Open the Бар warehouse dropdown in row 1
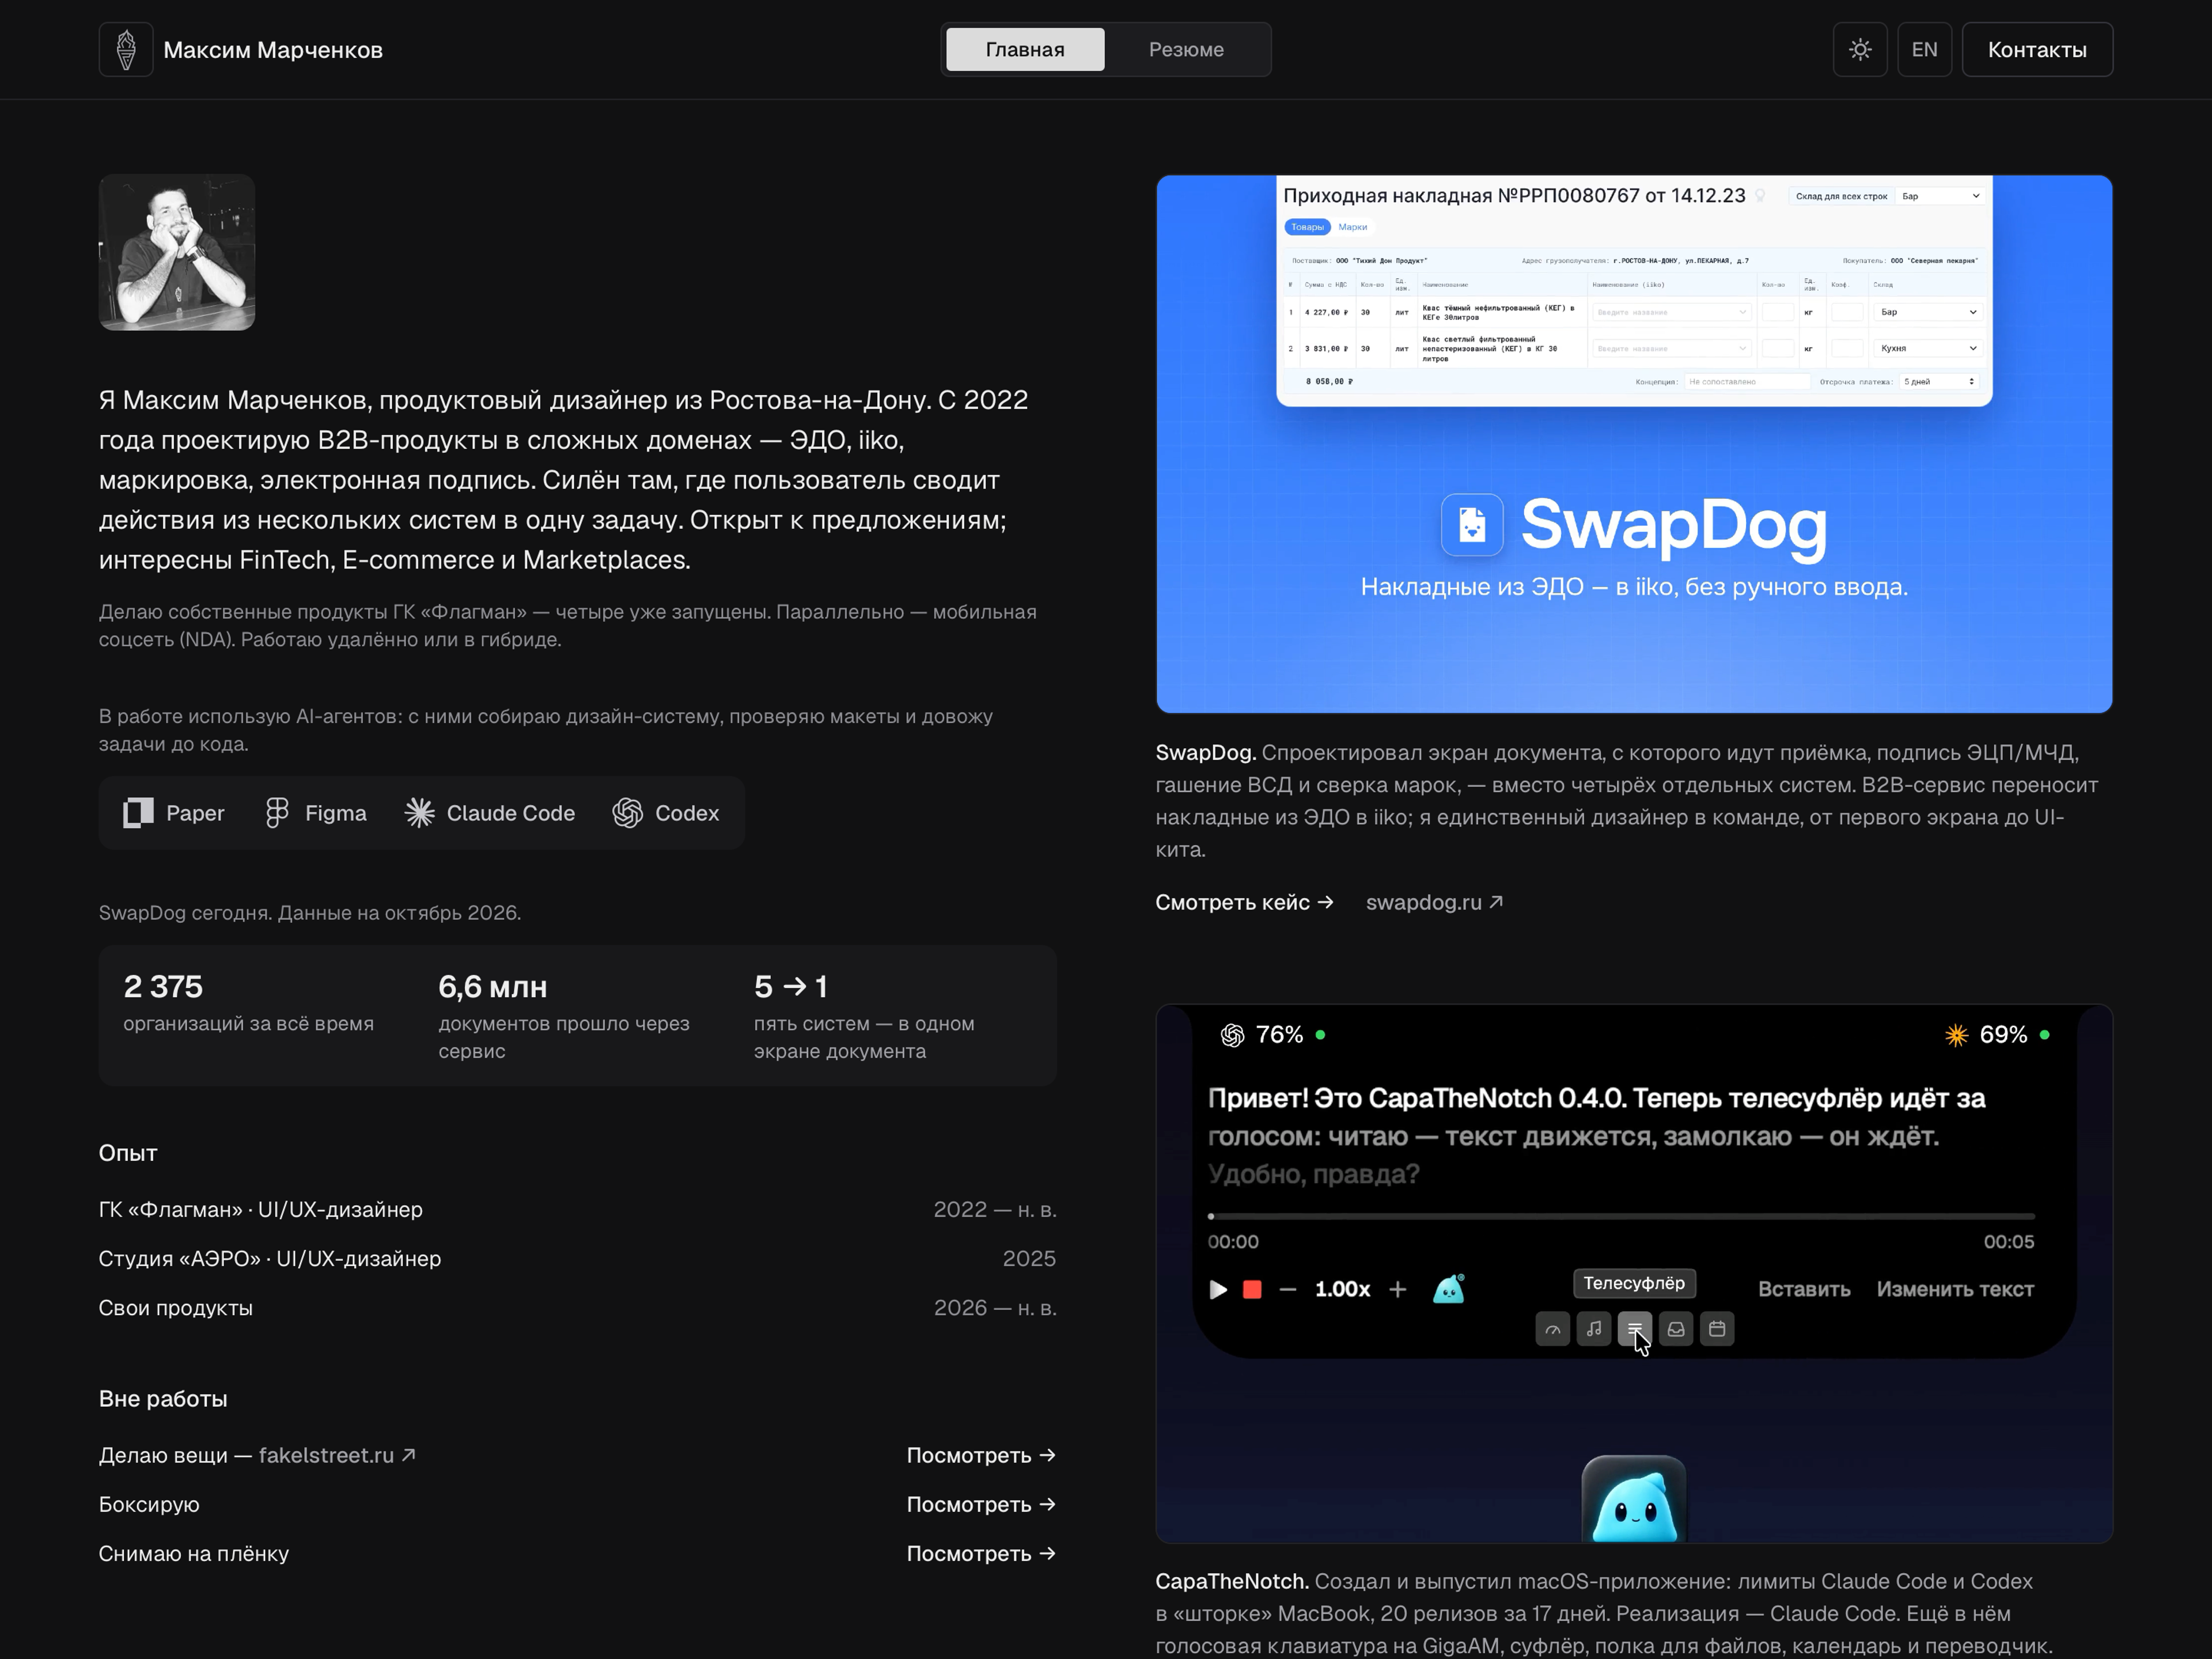Viewport: 2212px width, 1659px height. 1928,312
